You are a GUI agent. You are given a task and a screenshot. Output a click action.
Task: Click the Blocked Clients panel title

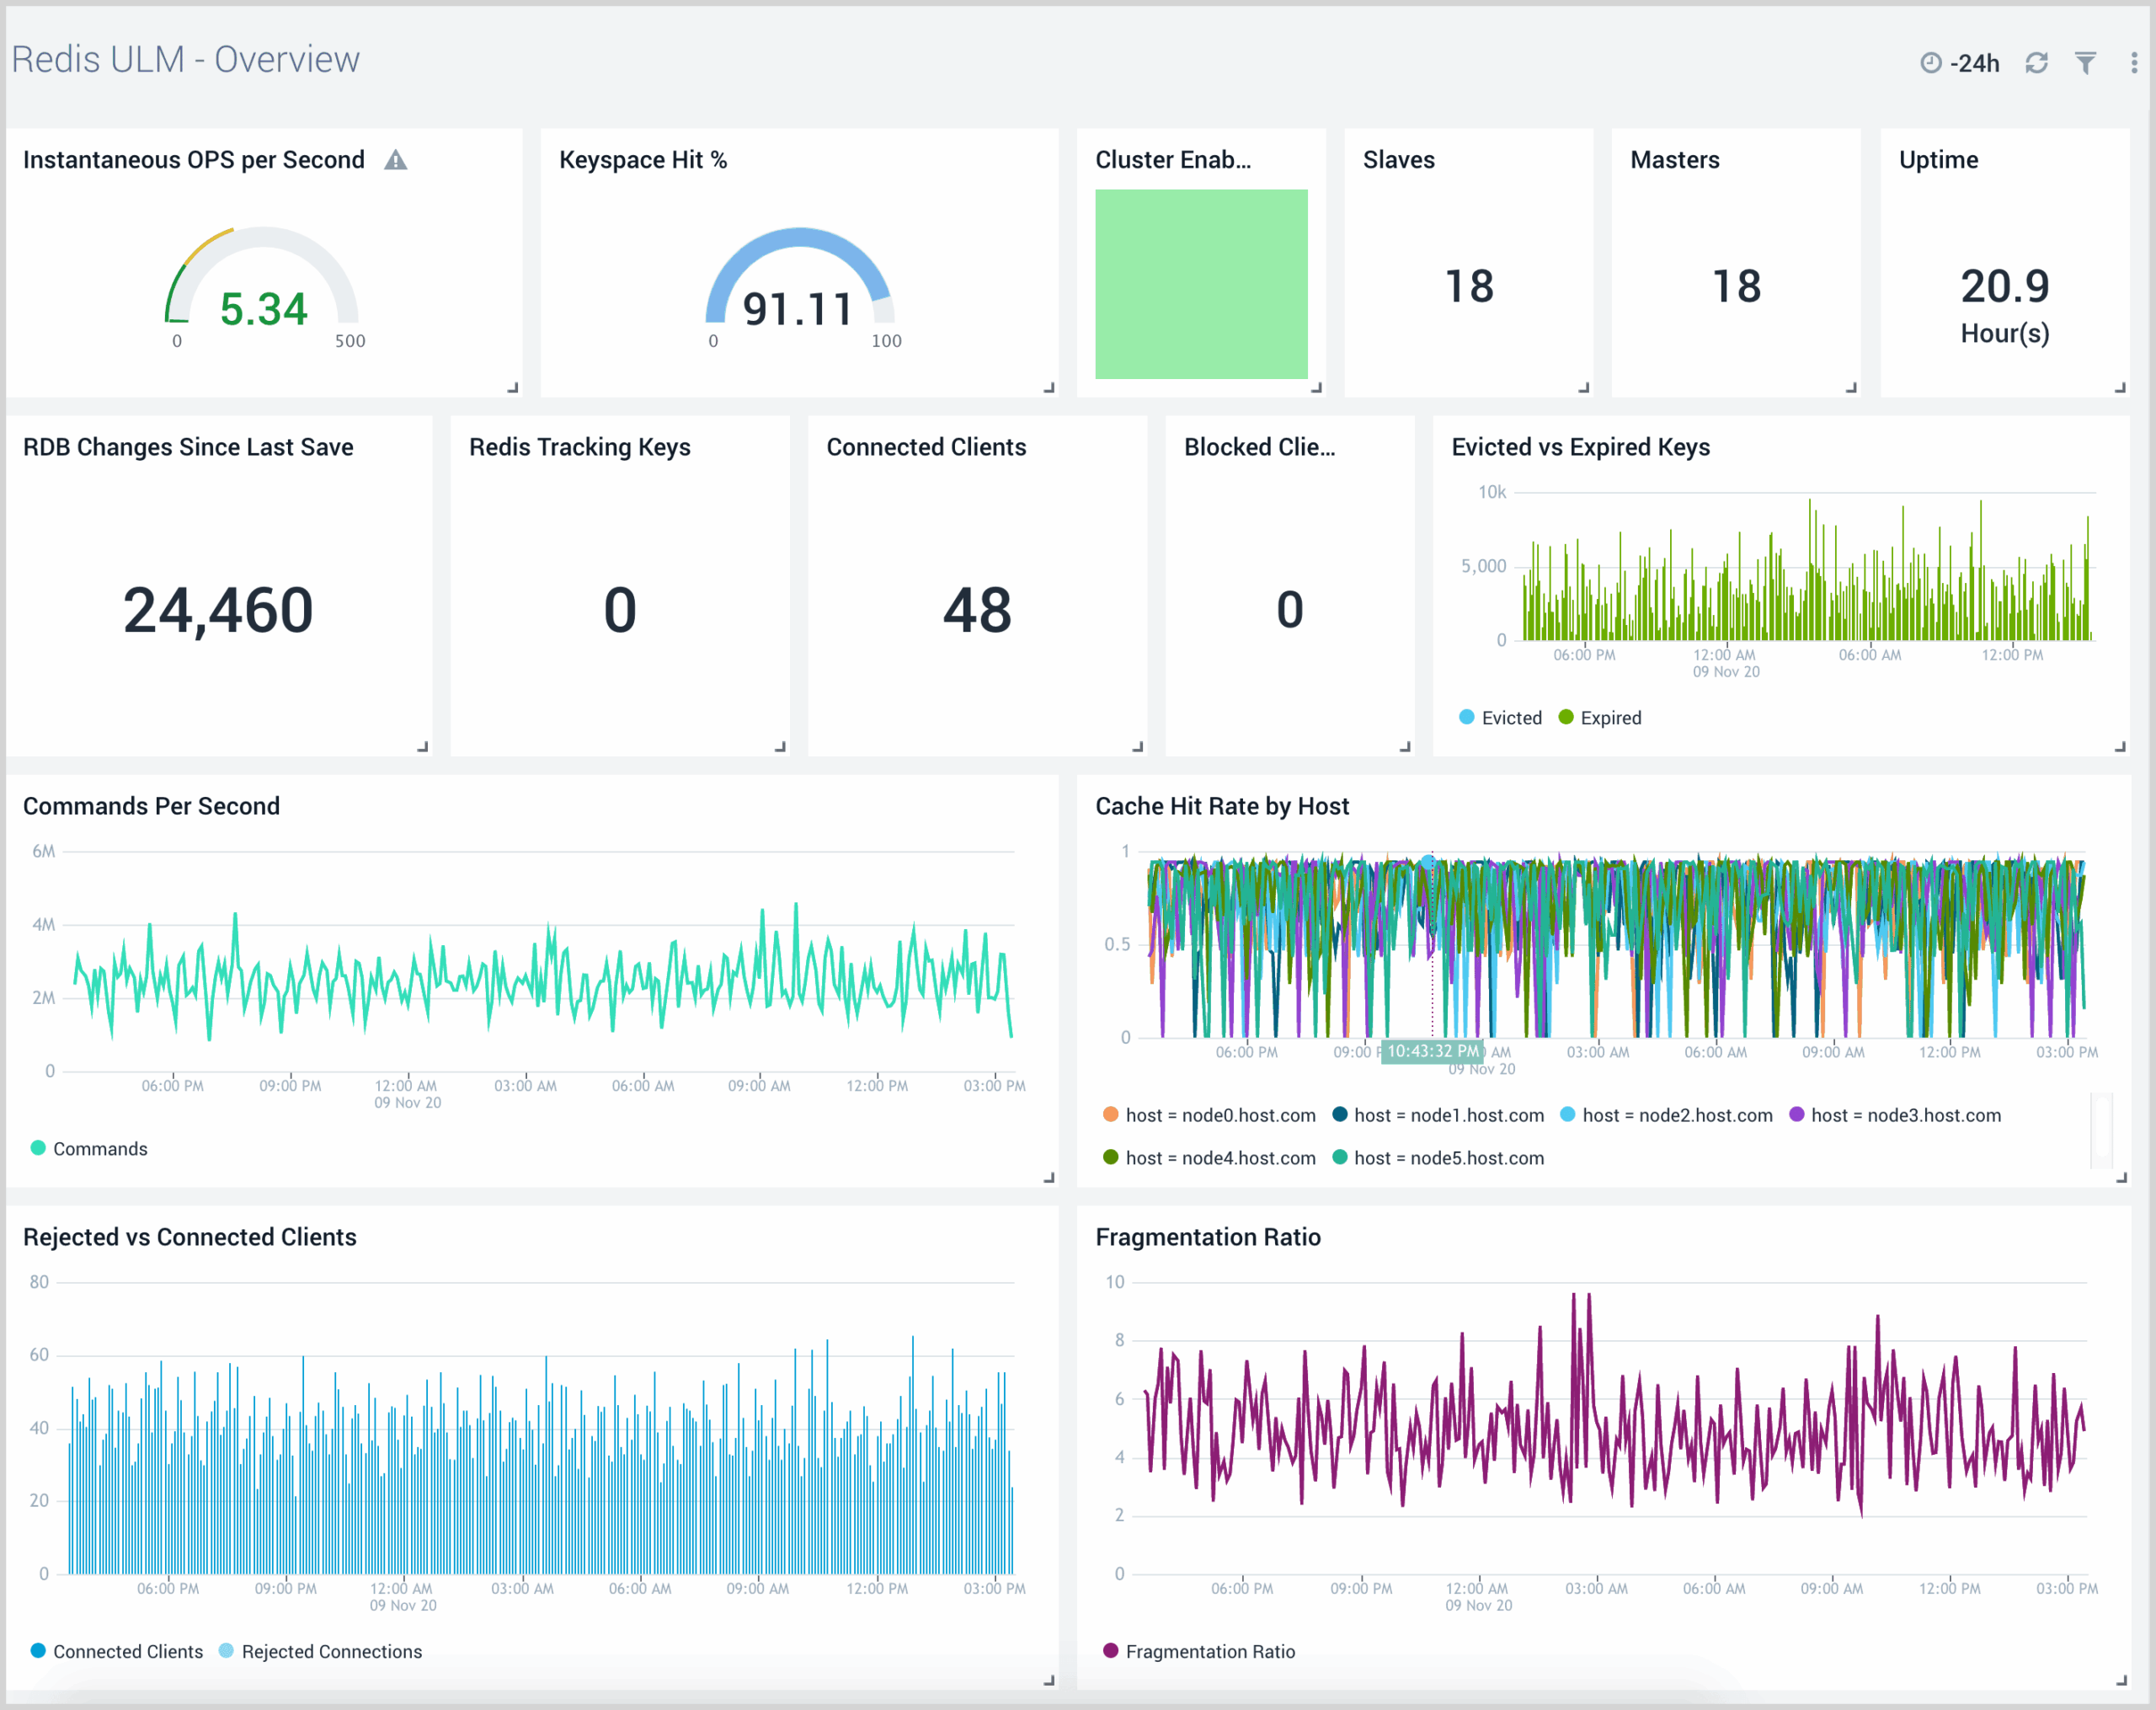1260,447
